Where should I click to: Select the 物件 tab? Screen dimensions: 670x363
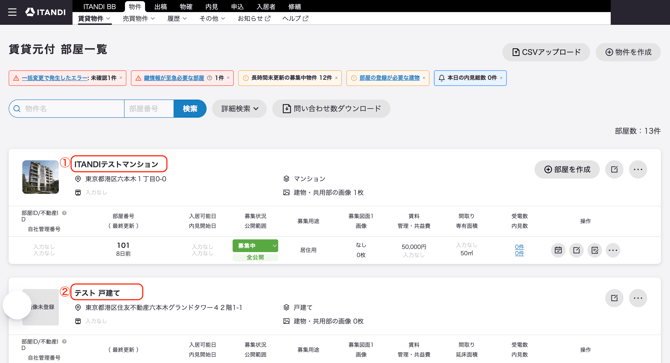point(135,6)
